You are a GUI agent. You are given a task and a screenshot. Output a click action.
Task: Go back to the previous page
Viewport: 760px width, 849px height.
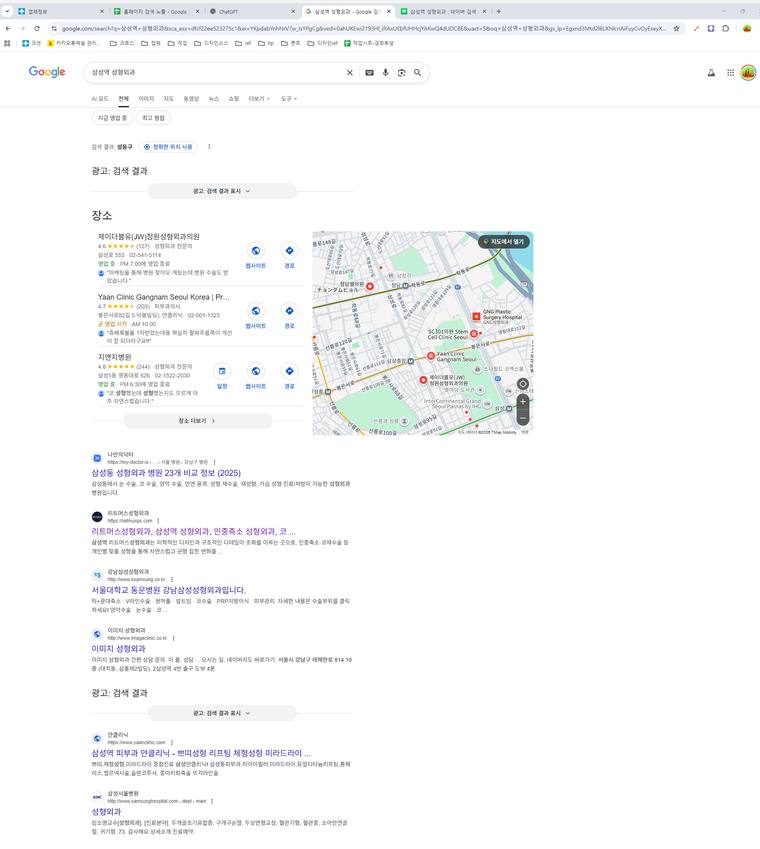[x=8, y=29]
